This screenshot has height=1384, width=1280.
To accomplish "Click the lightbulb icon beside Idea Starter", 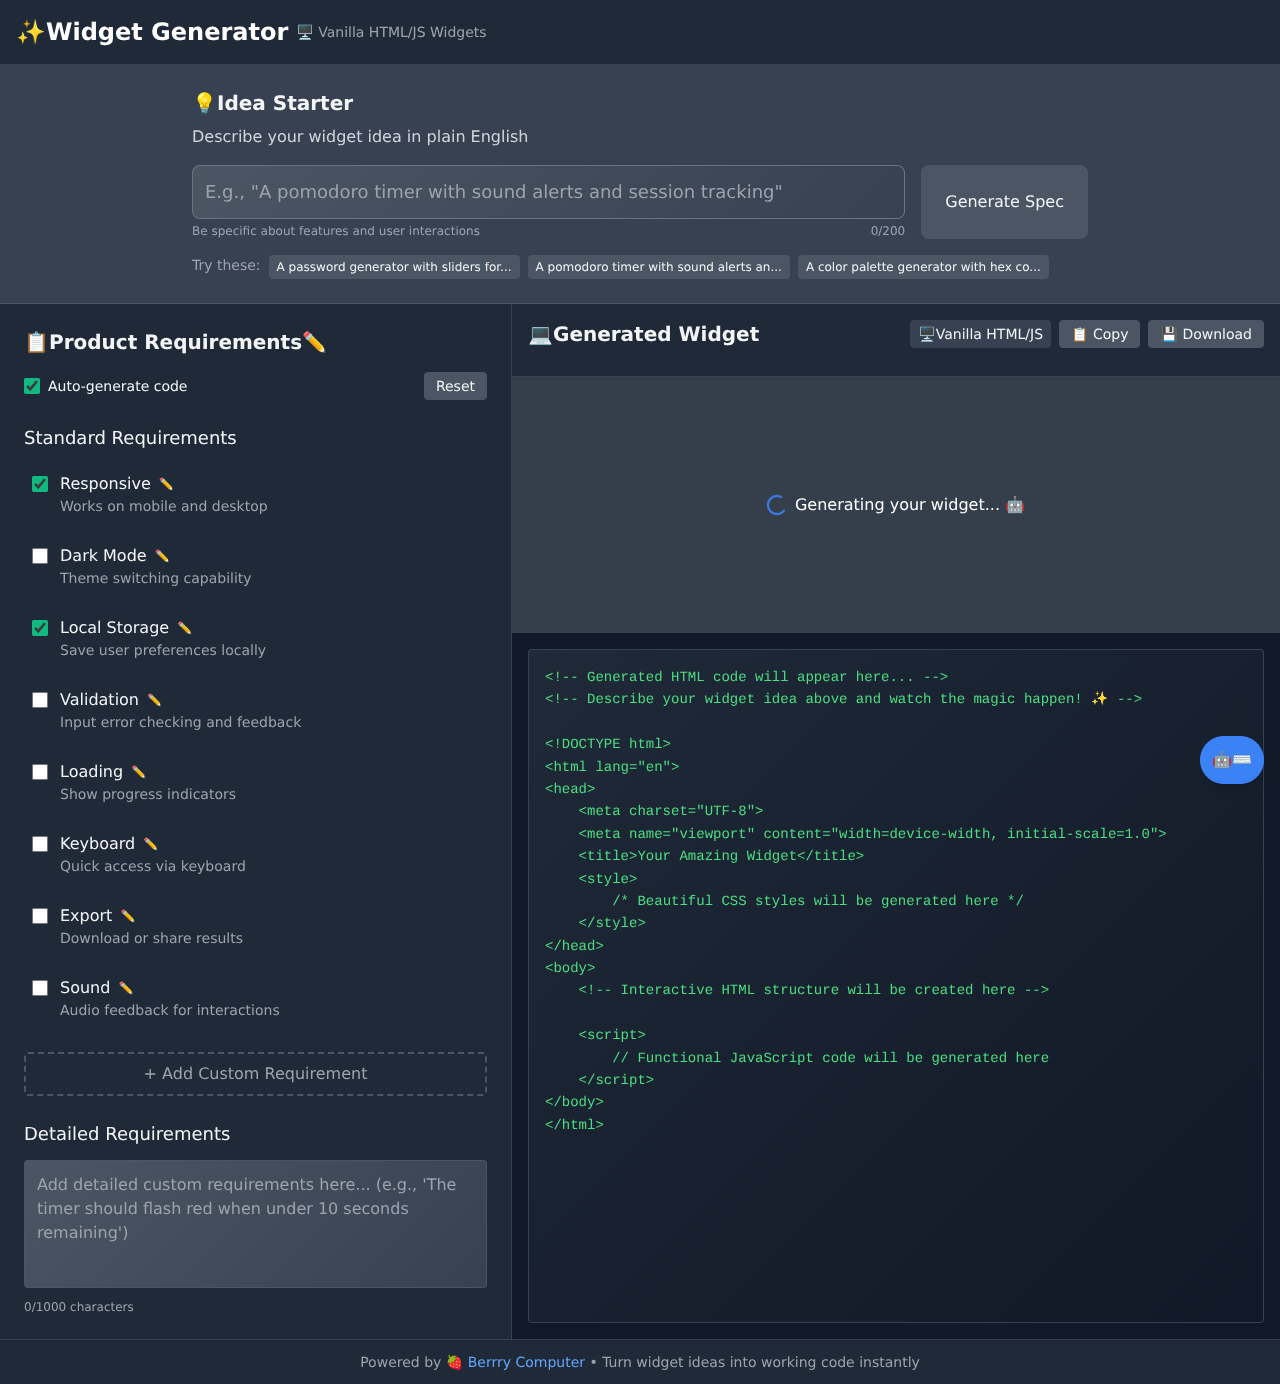I will (x=204, y=101).
